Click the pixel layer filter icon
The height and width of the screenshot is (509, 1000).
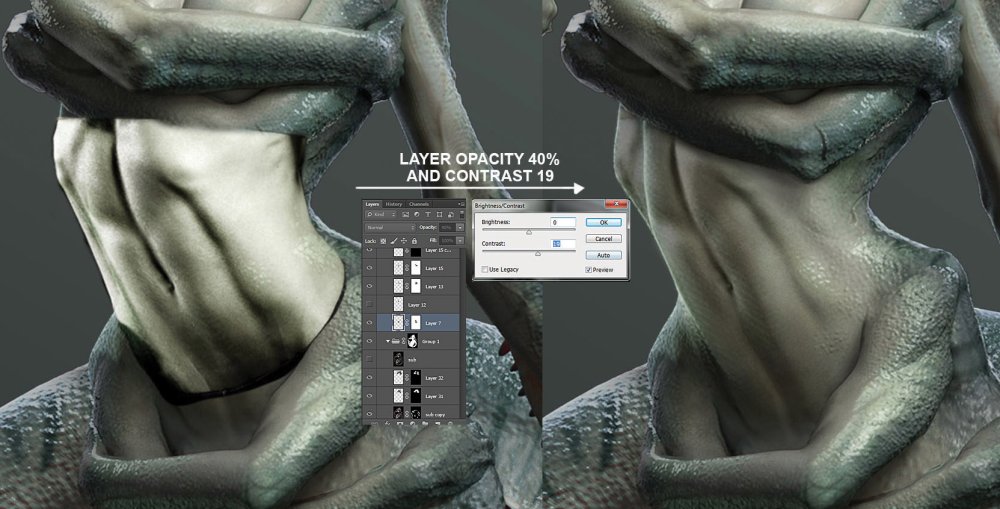[406, 214]
